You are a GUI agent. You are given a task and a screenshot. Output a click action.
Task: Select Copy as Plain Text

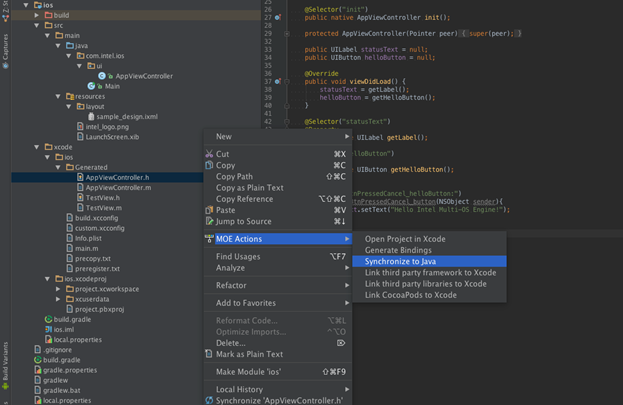click(278, 188)
